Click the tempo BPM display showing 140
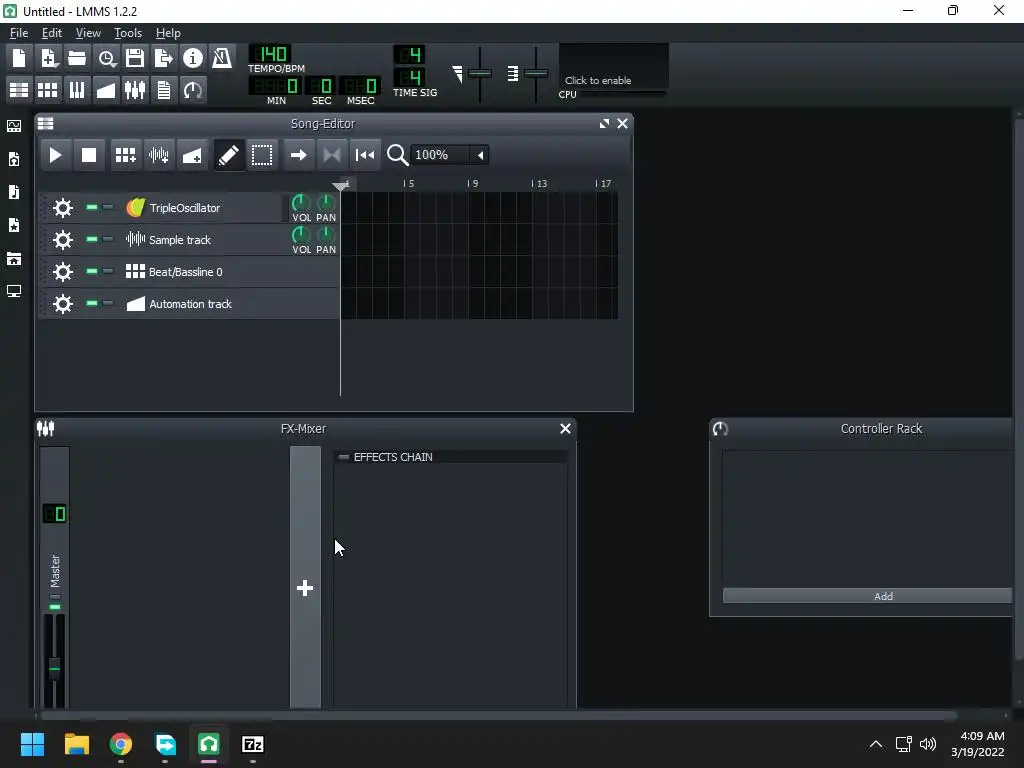Image resolution: width=1024 pixels, height=768 pixels. click(x=270, y=54)
